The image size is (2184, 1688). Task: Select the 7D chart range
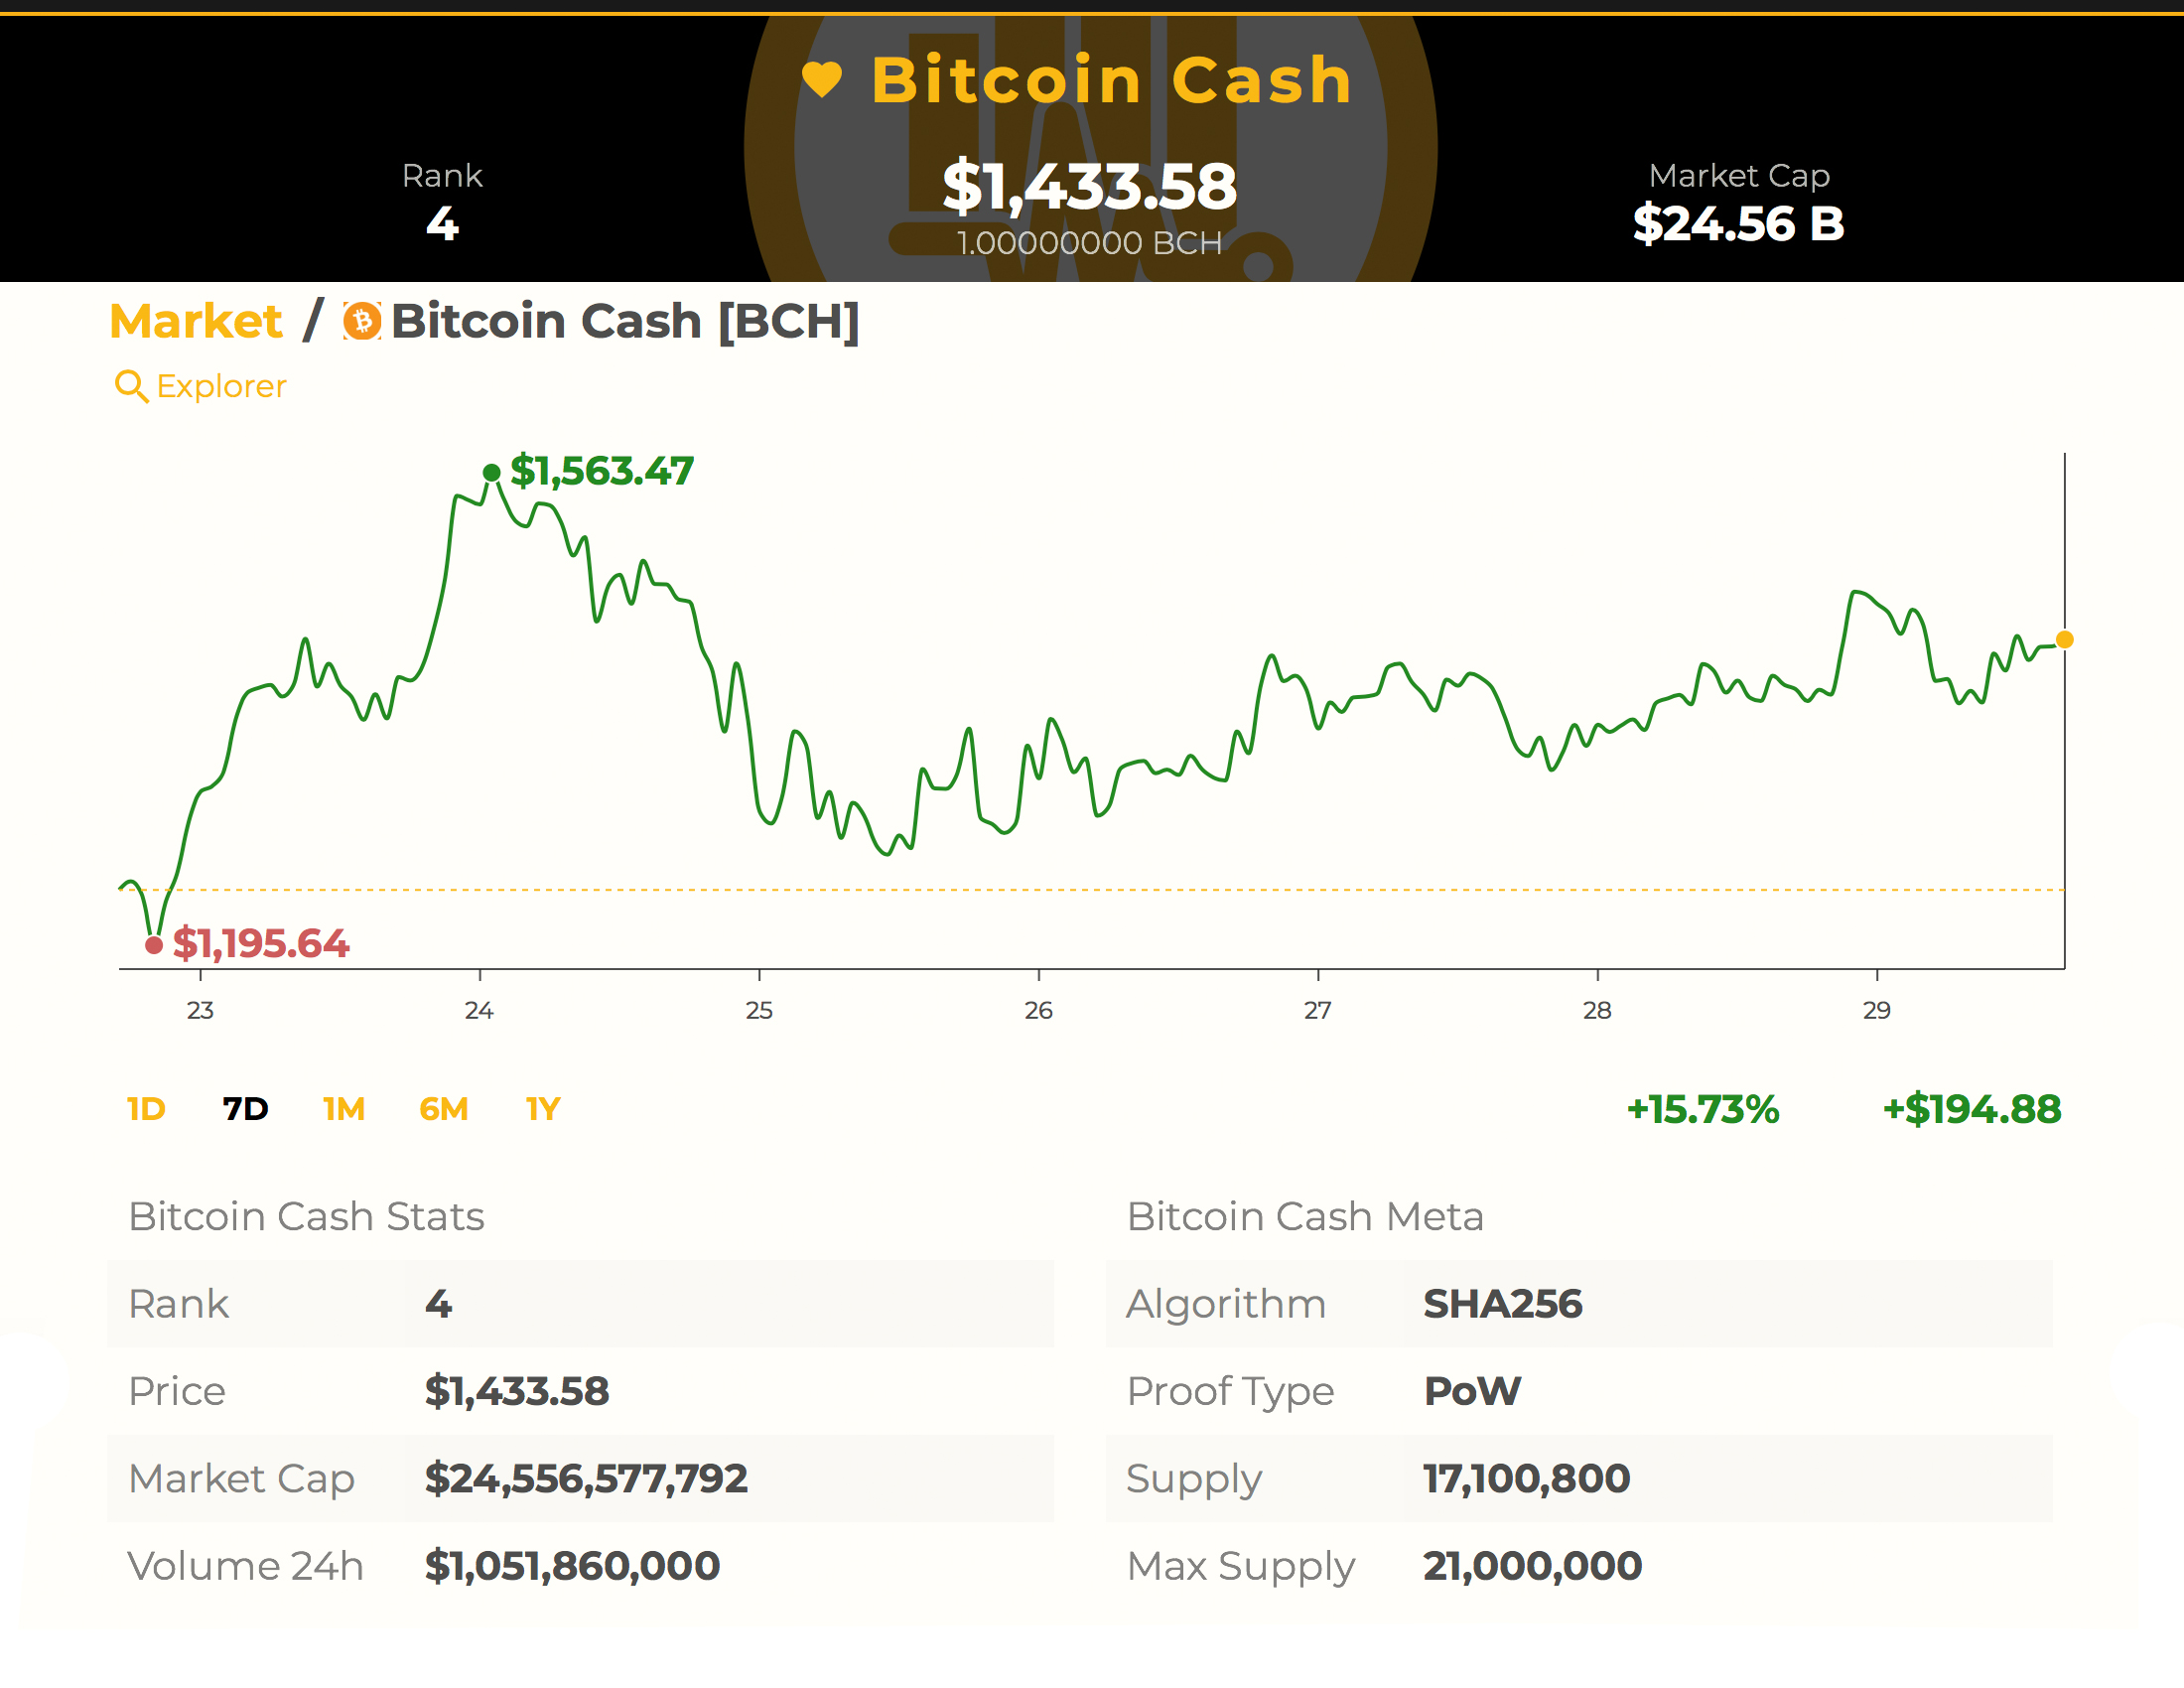[245, 1109]
